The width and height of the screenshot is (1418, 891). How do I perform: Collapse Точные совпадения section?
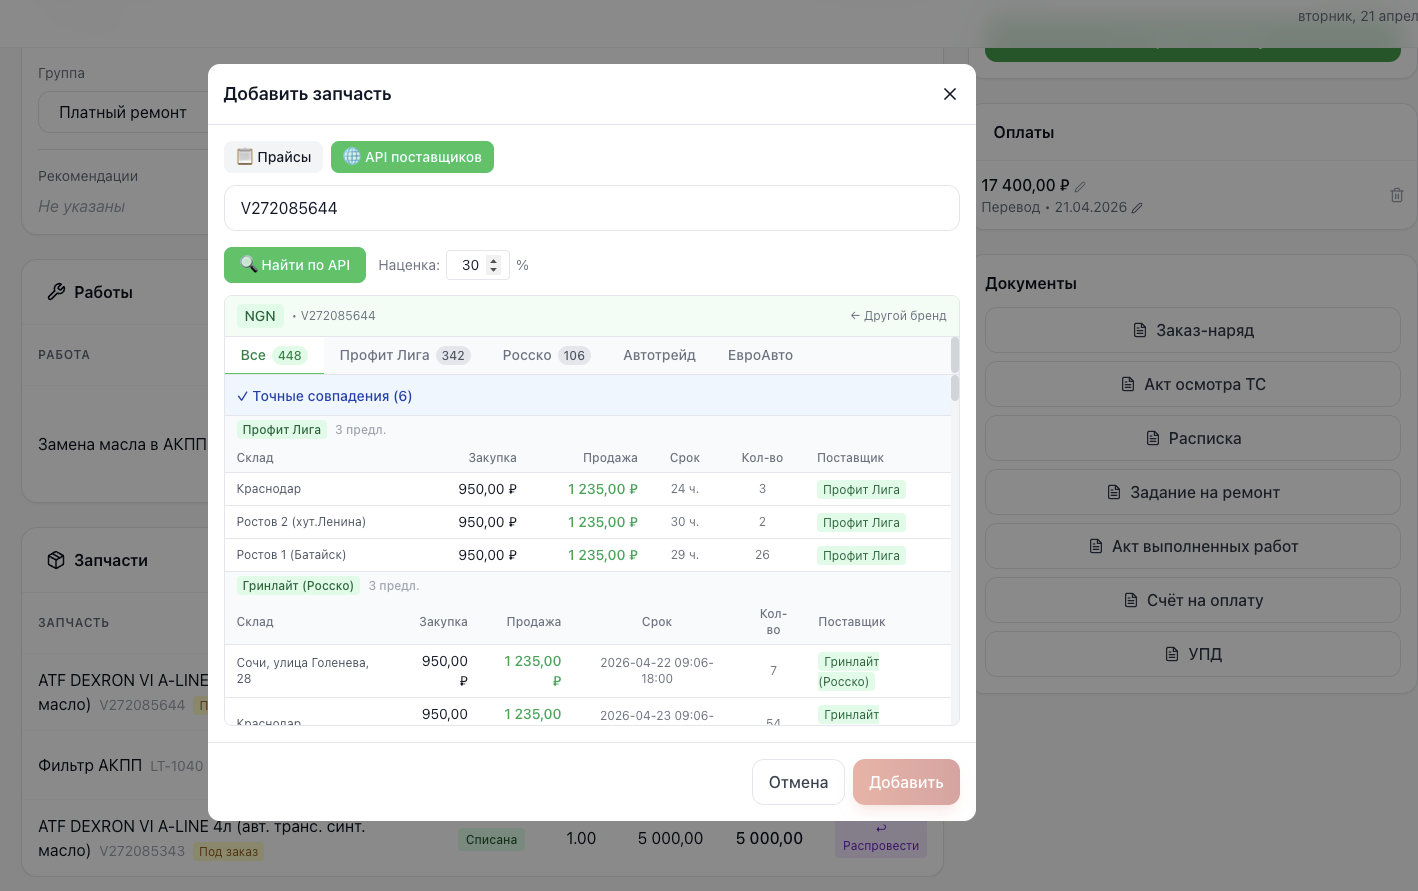pyautogui.click(x=325, y=396)
